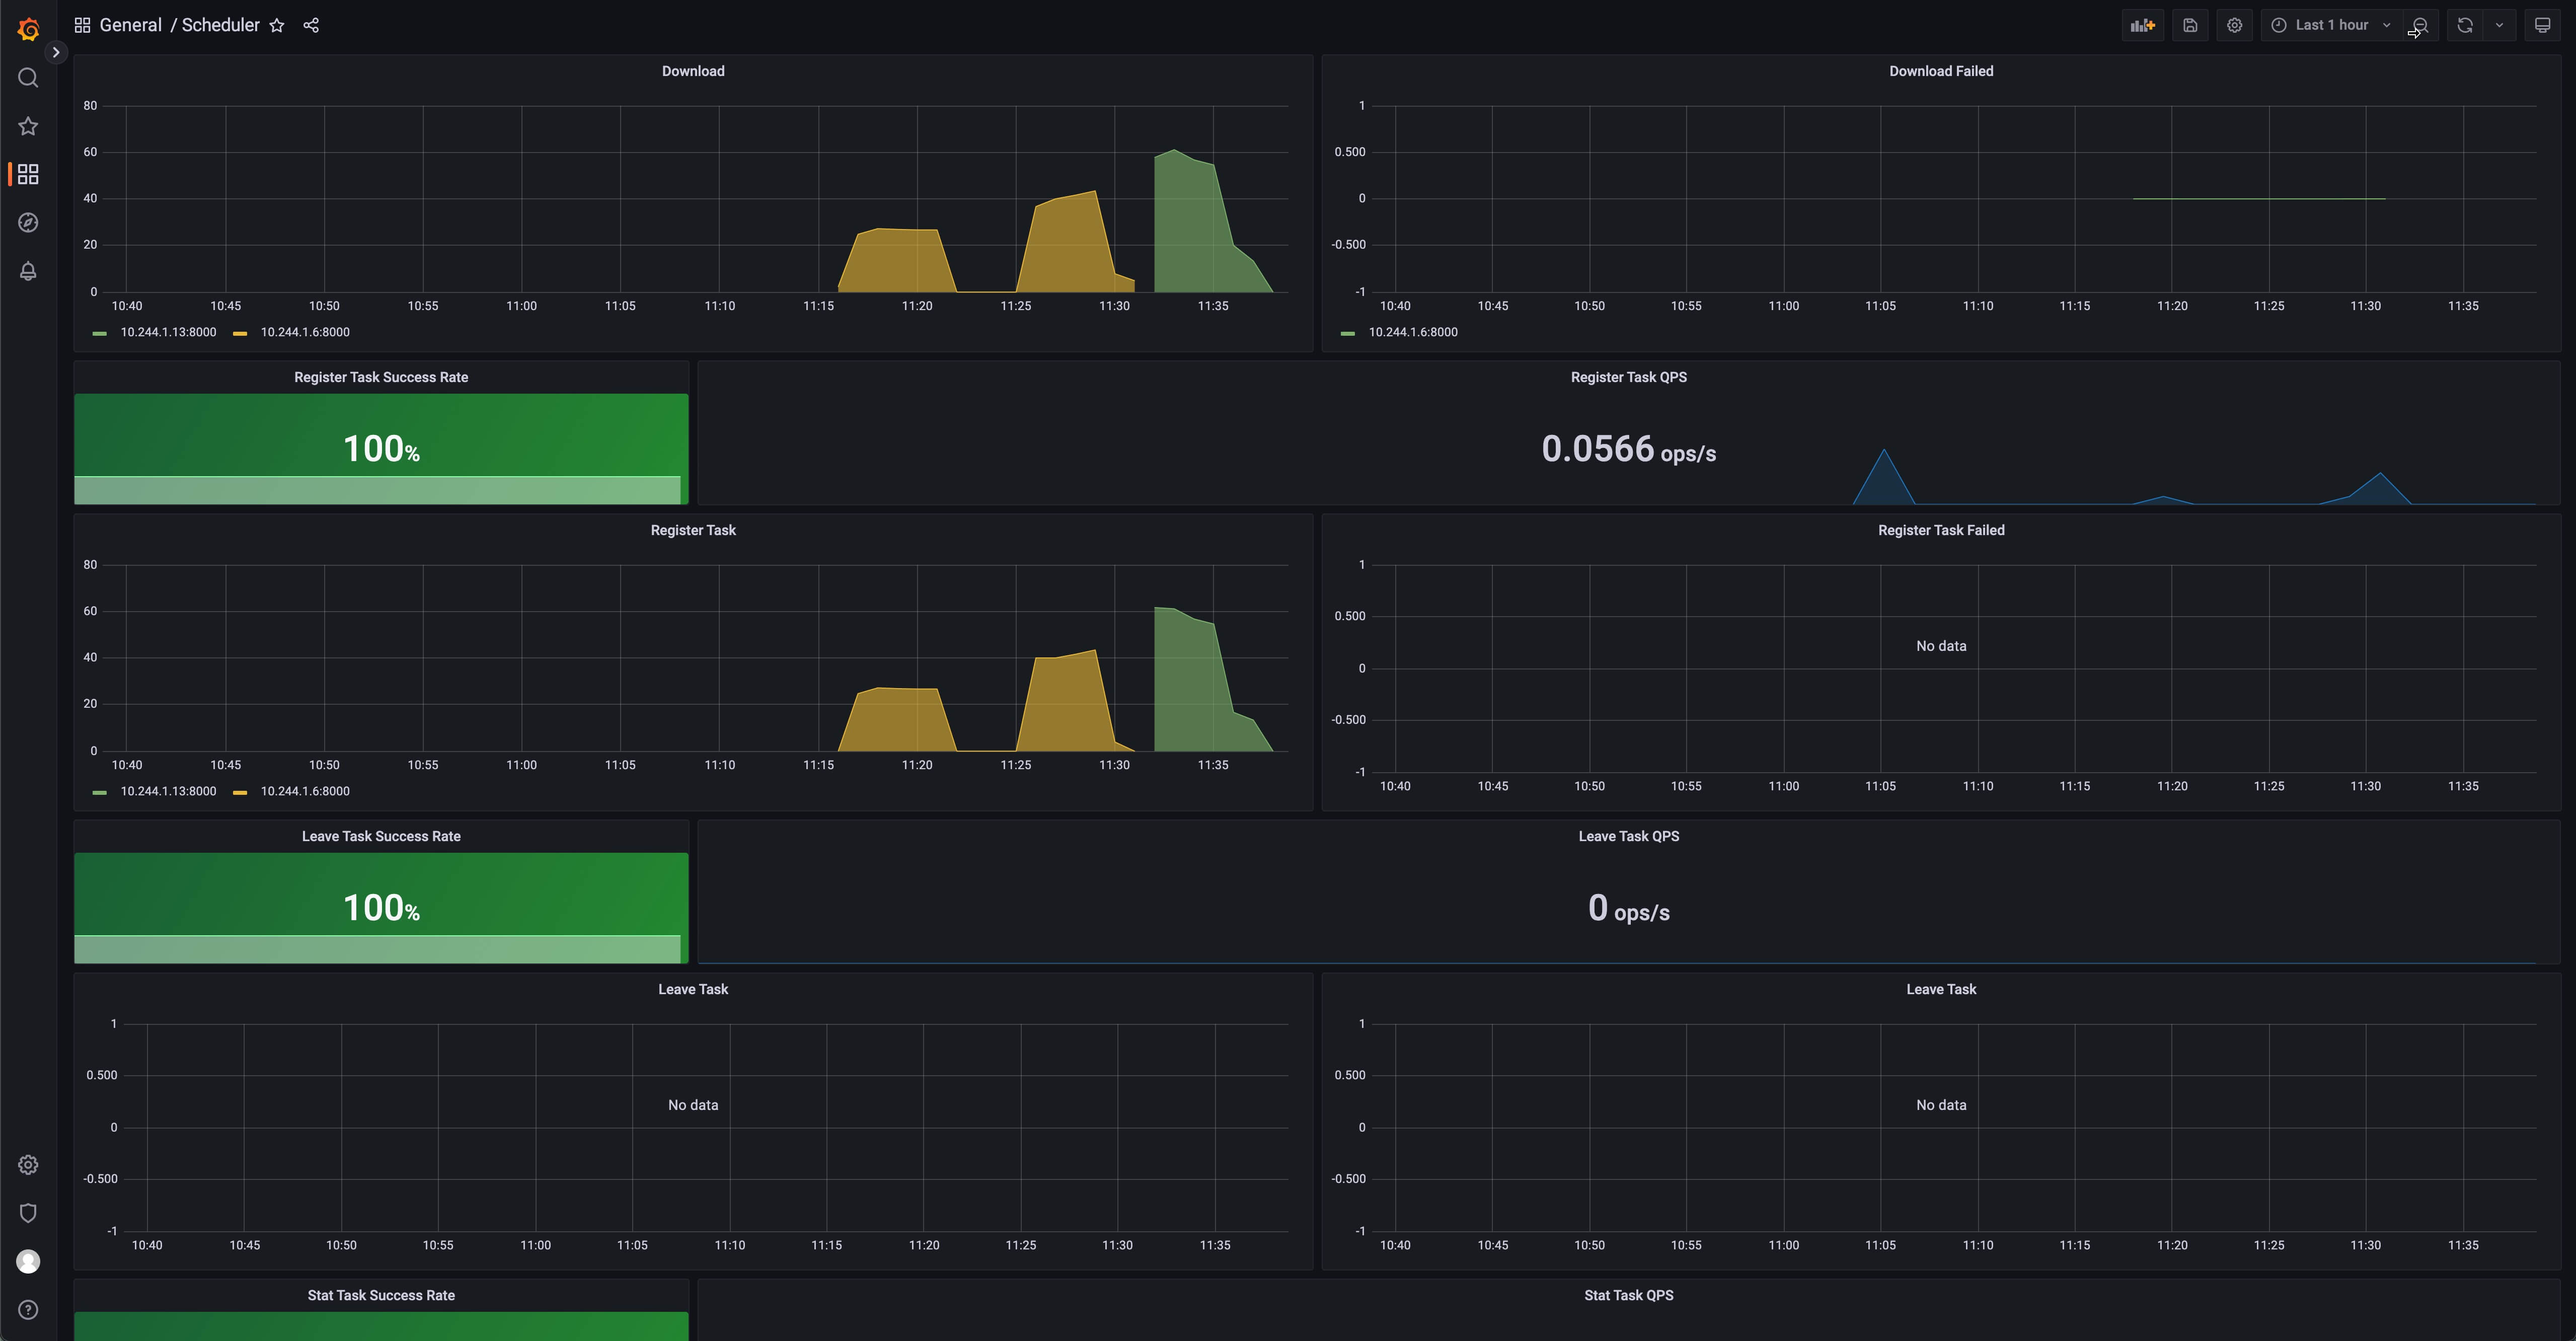Open the Register Task QPS panel title menu

coord(1628,377)
